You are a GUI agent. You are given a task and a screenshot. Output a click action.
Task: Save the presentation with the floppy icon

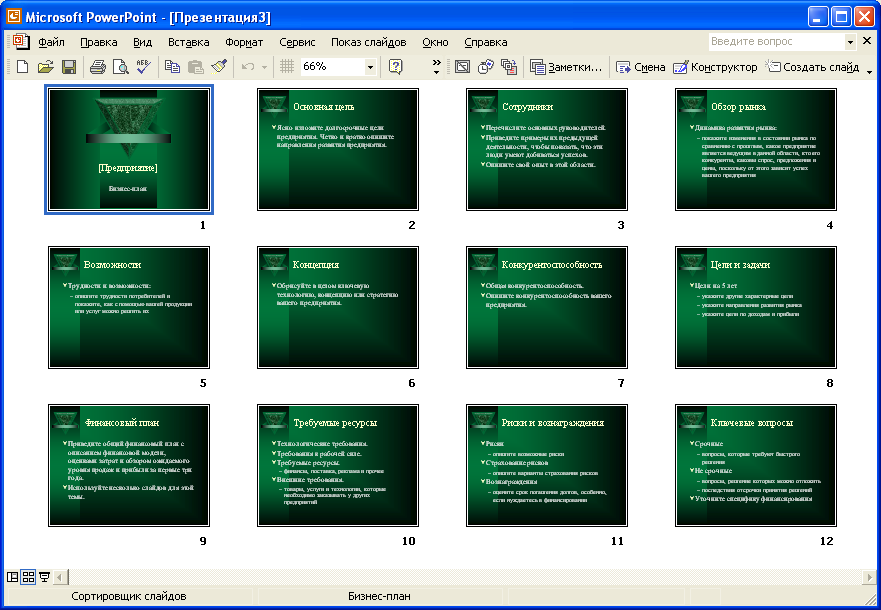(x=69, y=67)
